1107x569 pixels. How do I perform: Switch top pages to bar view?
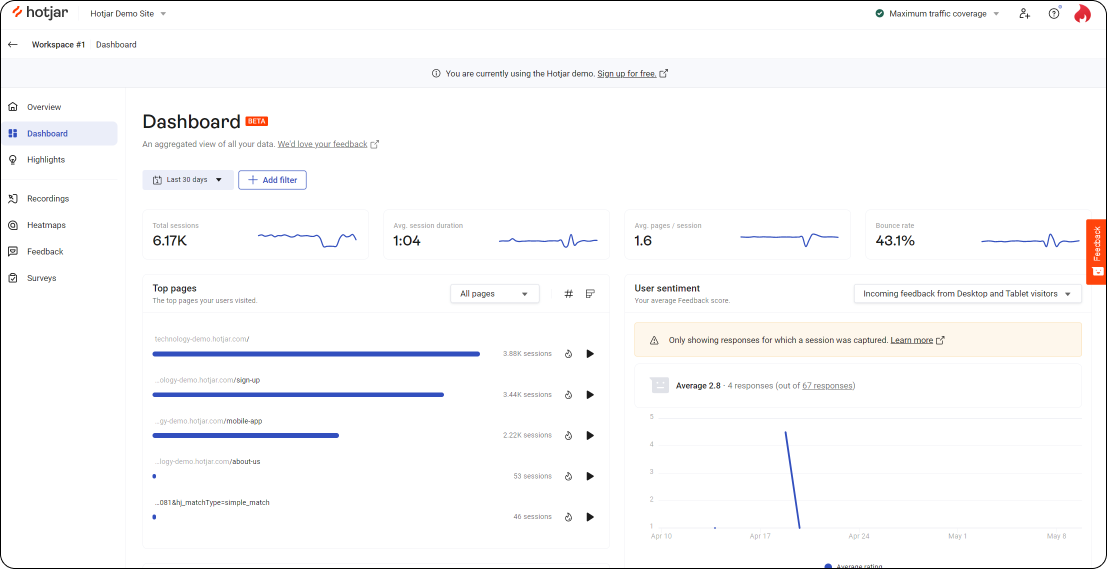(590, 294)
